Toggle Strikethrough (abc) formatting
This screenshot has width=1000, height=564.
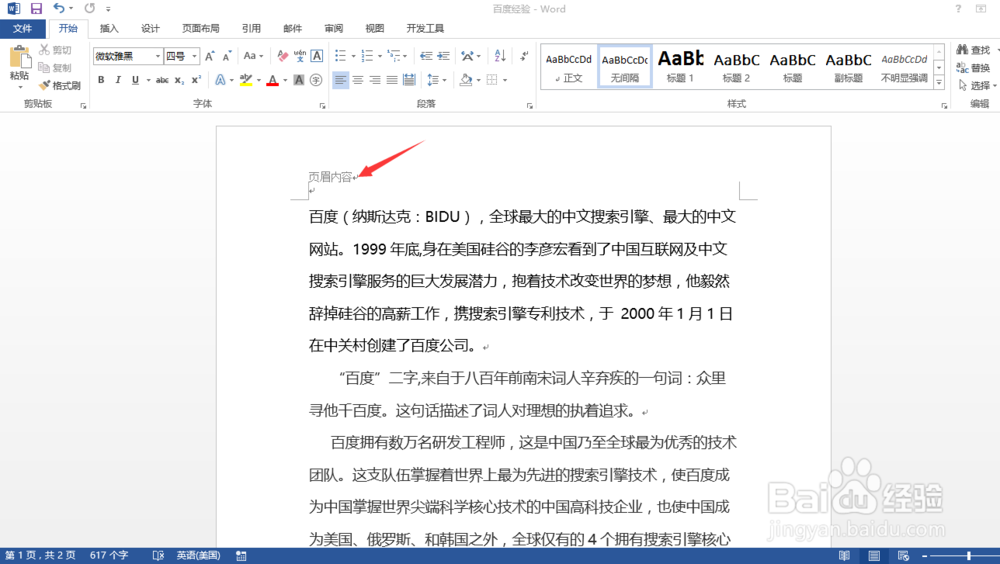[x=162, y=80]
